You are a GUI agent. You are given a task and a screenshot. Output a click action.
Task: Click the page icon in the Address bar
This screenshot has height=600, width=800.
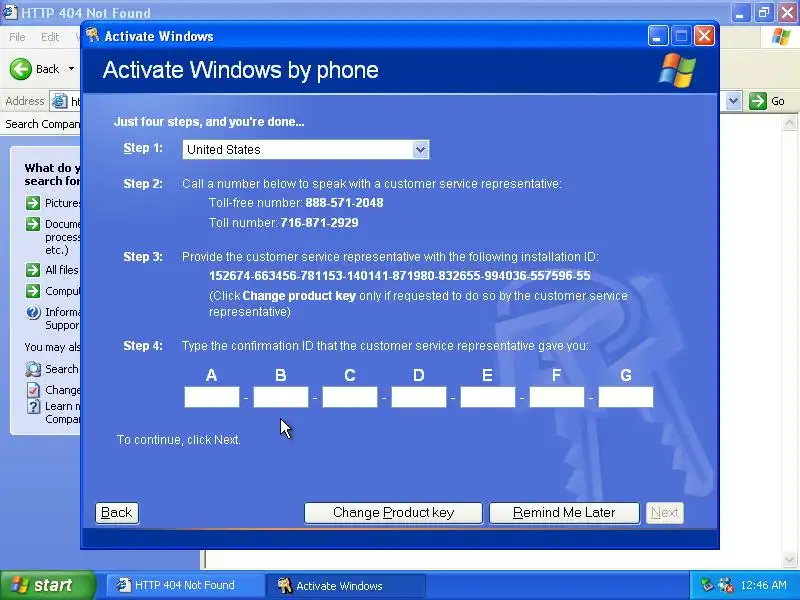tap(60, 102)
